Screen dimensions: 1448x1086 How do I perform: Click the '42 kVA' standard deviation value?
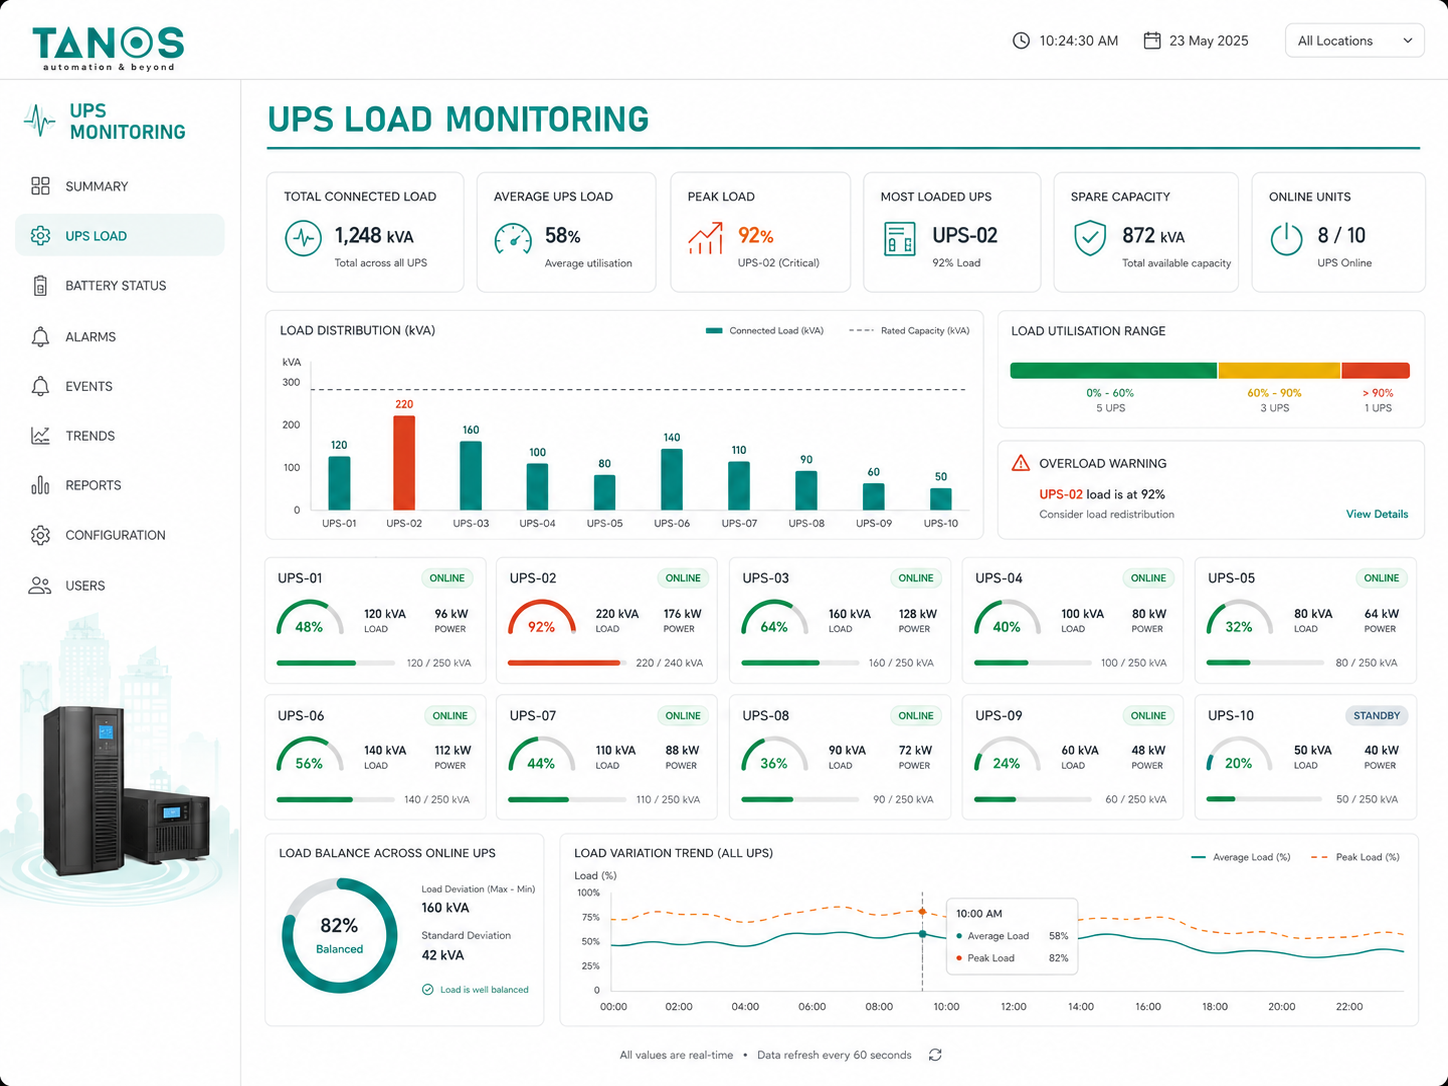pos(443,955)
